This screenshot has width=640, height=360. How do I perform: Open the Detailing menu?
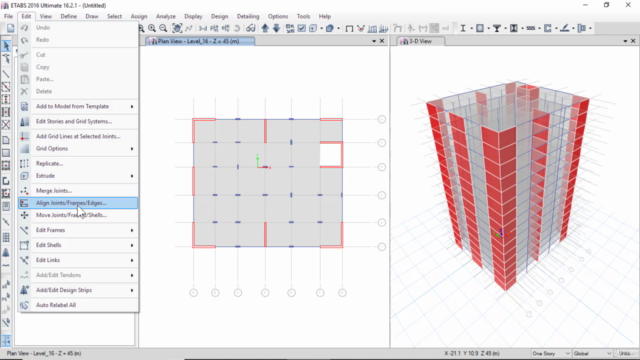pyautogui.click(x=248, y=16)
